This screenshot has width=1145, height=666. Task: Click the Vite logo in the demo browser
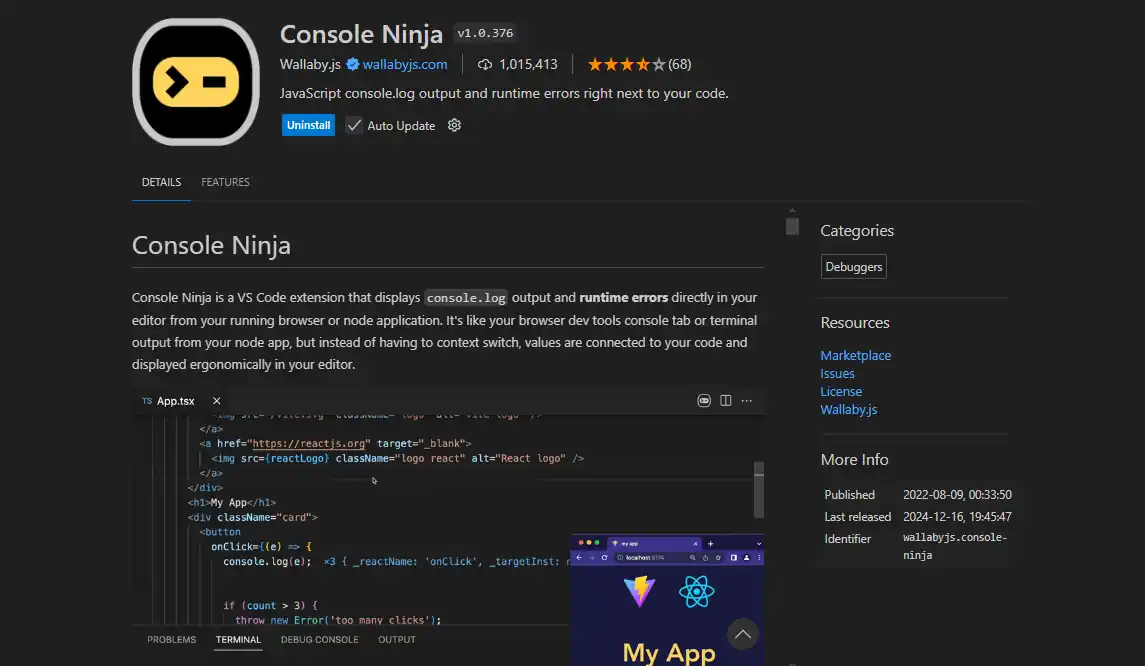[639, 592]
